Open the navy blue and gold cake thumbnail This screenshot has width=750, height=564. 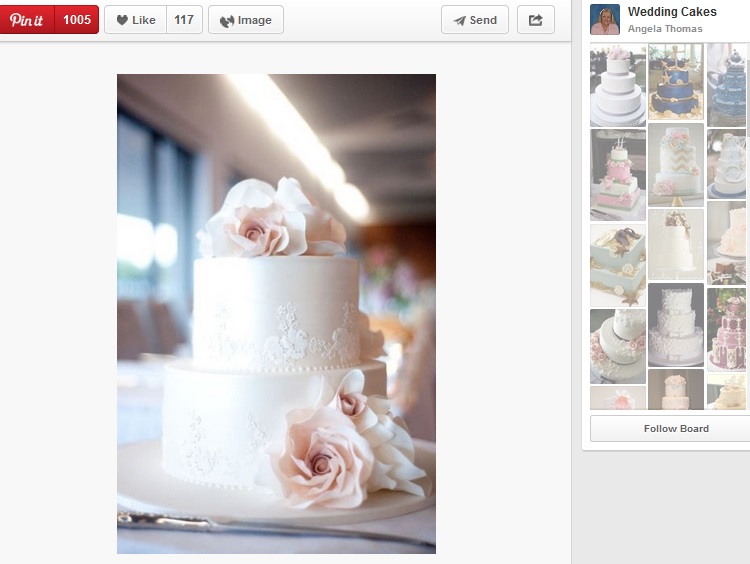coord(676,82)
